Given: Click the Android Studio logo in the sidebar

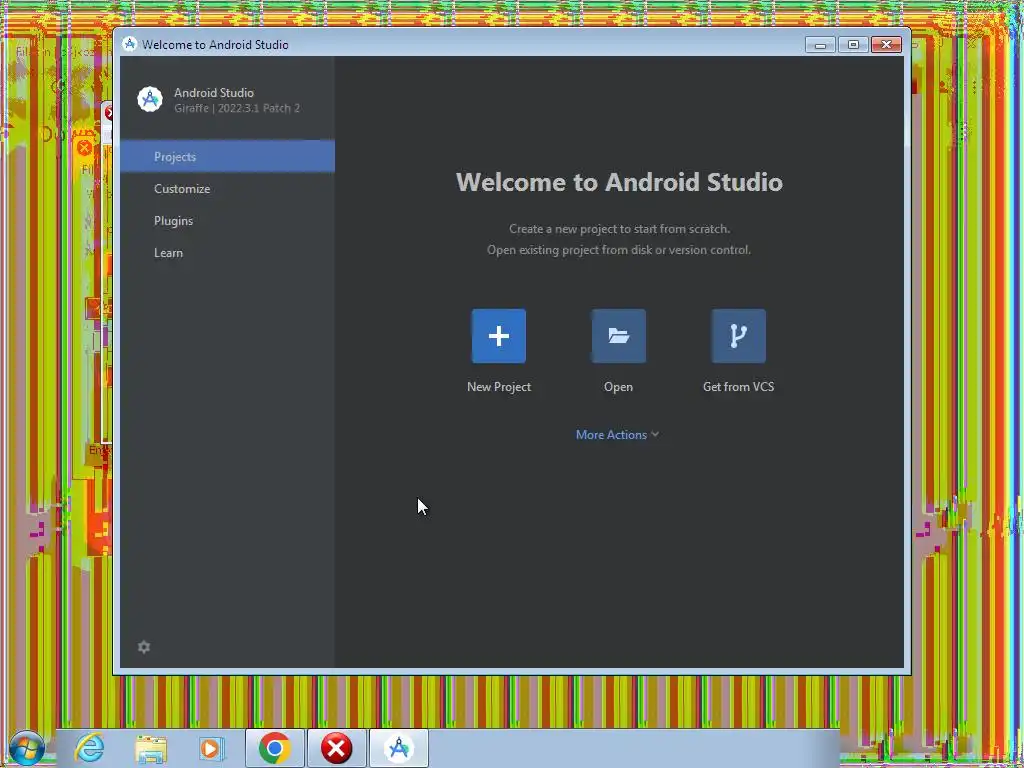Looking at the screenshot, I should (x=150, y=99).
